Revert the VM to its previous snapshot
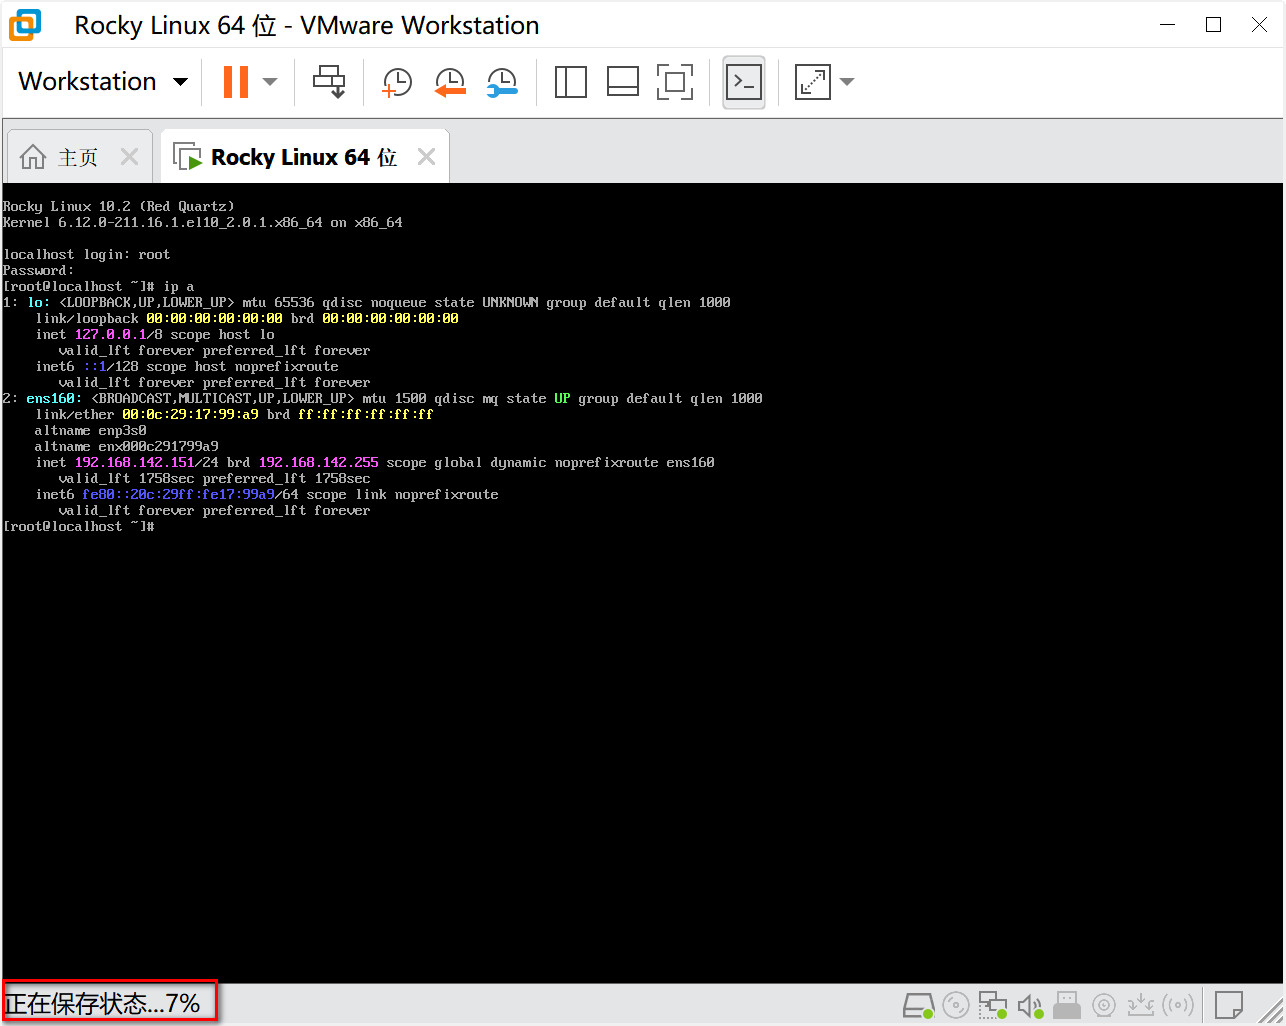 tap(450, 82)
